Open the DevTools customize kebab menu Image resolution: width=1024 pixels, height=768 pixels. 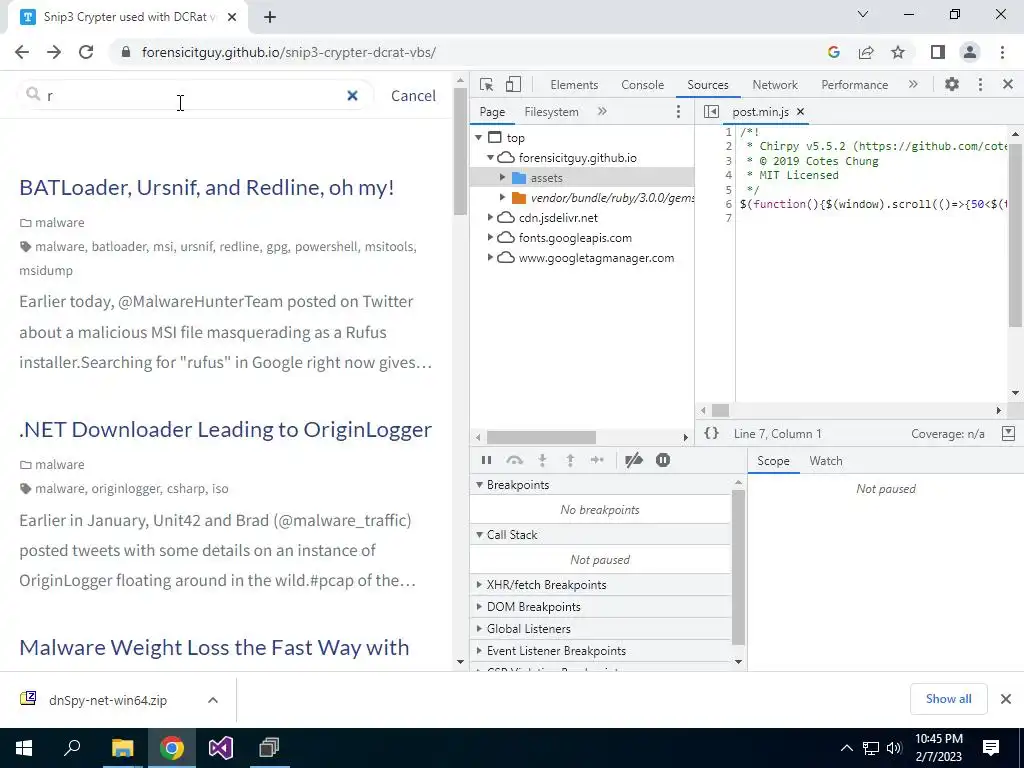point(980,84)
